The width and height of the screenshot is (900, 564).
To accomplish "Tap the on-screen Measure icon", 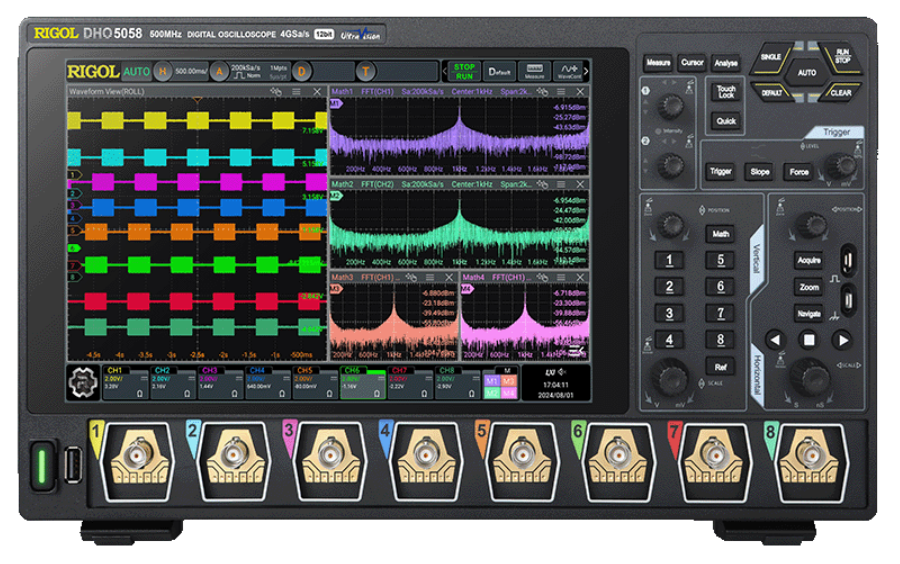I will [x=535, y=72].
